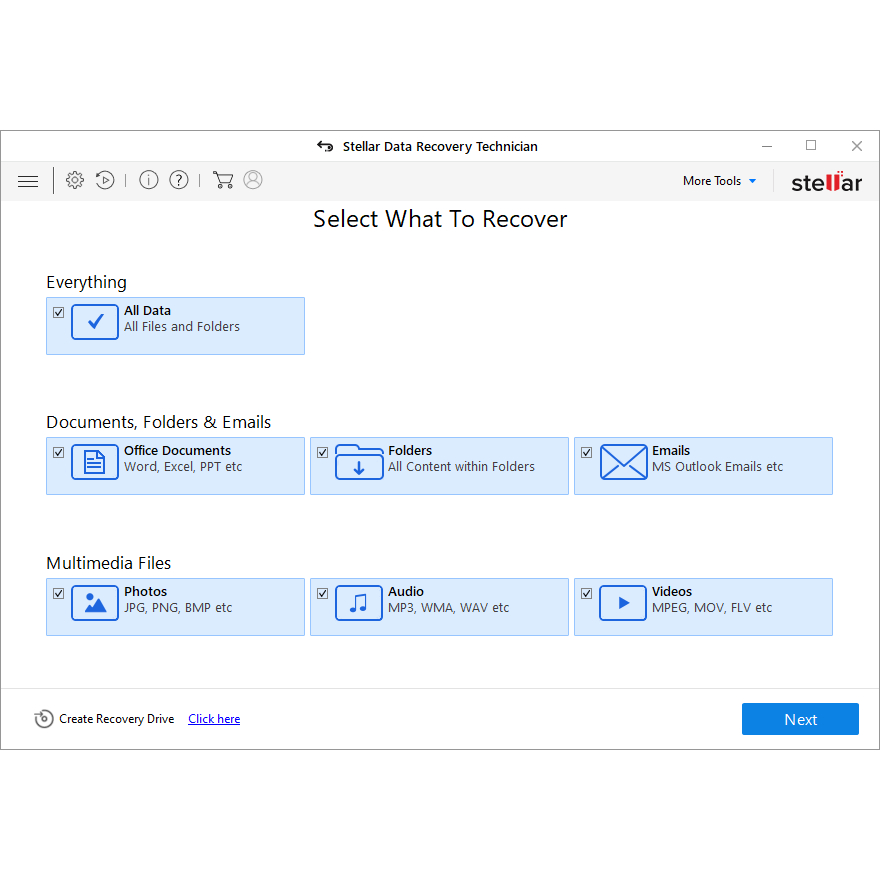Viewport: 880px width, 880px height.
Task: Click the 'Word, Excel, PPT etc' text
Action: 183,467
